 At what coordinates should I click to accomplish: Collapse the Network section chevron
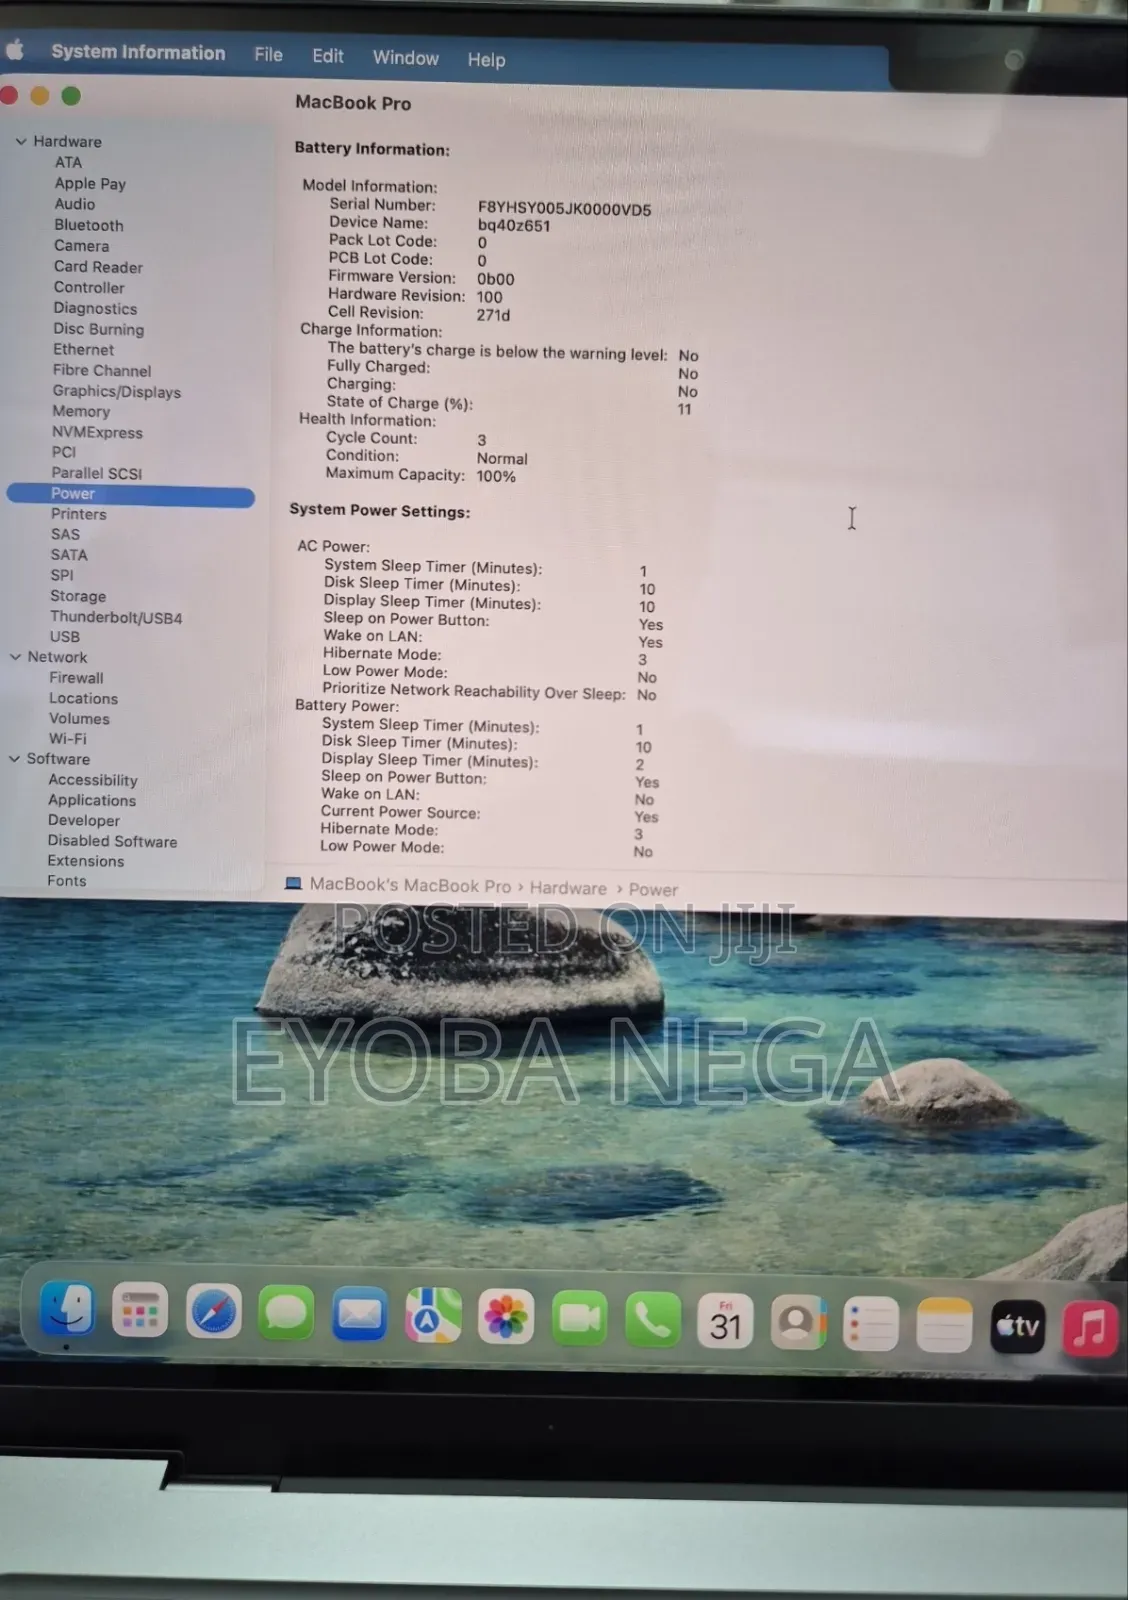pyautogui.click(x=15, y=657)
